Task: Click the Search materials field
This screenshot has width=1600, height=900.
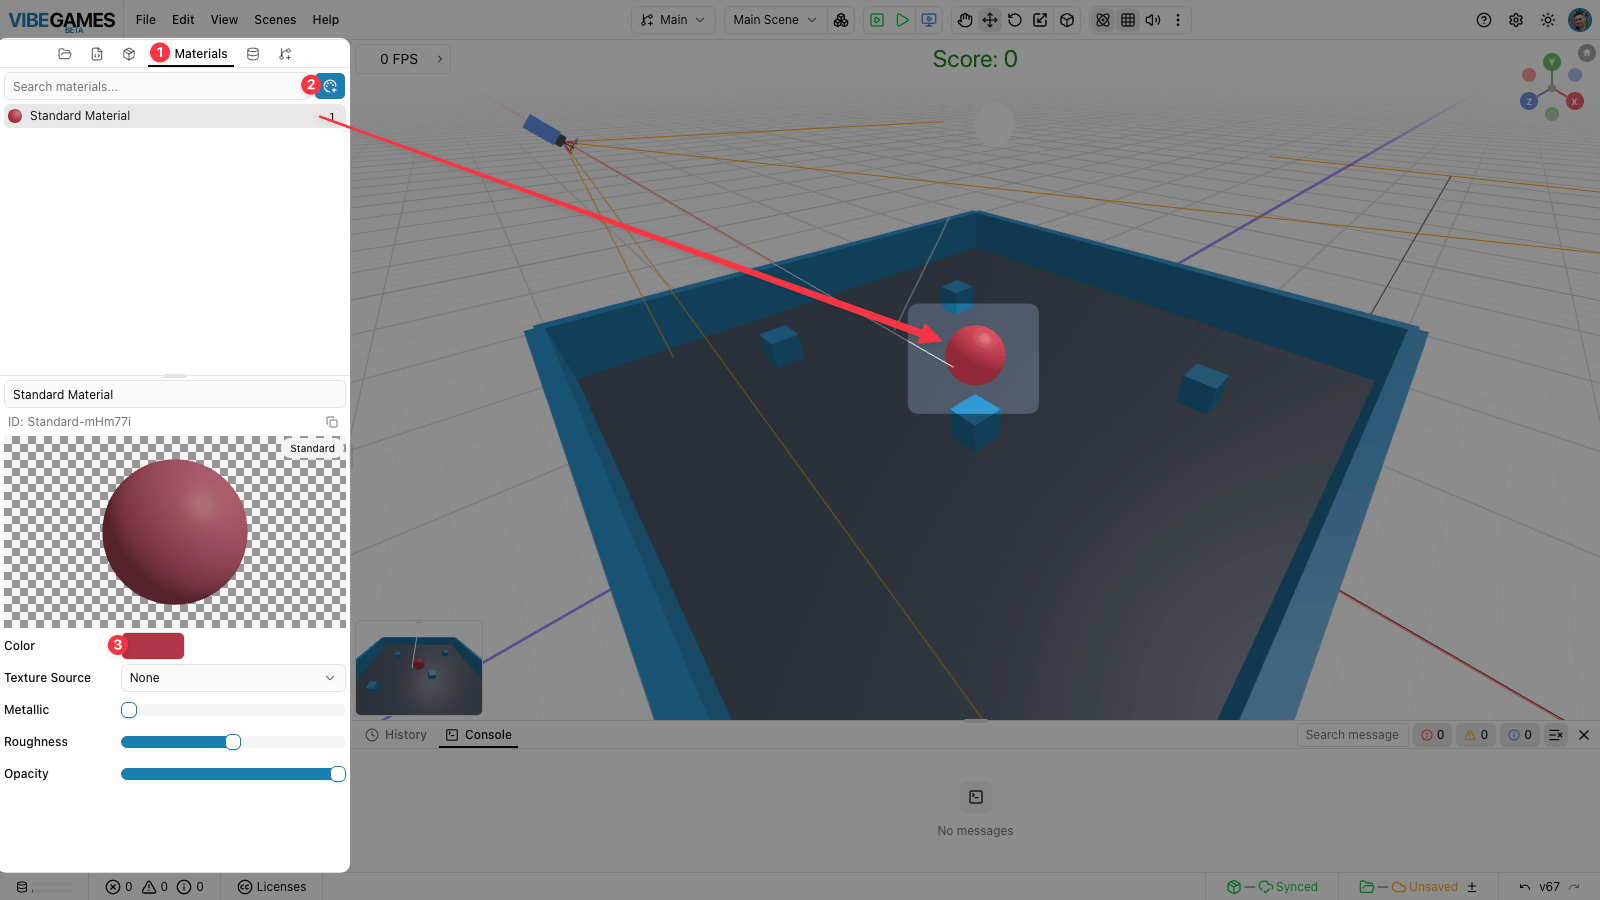Action: (158, 87)
